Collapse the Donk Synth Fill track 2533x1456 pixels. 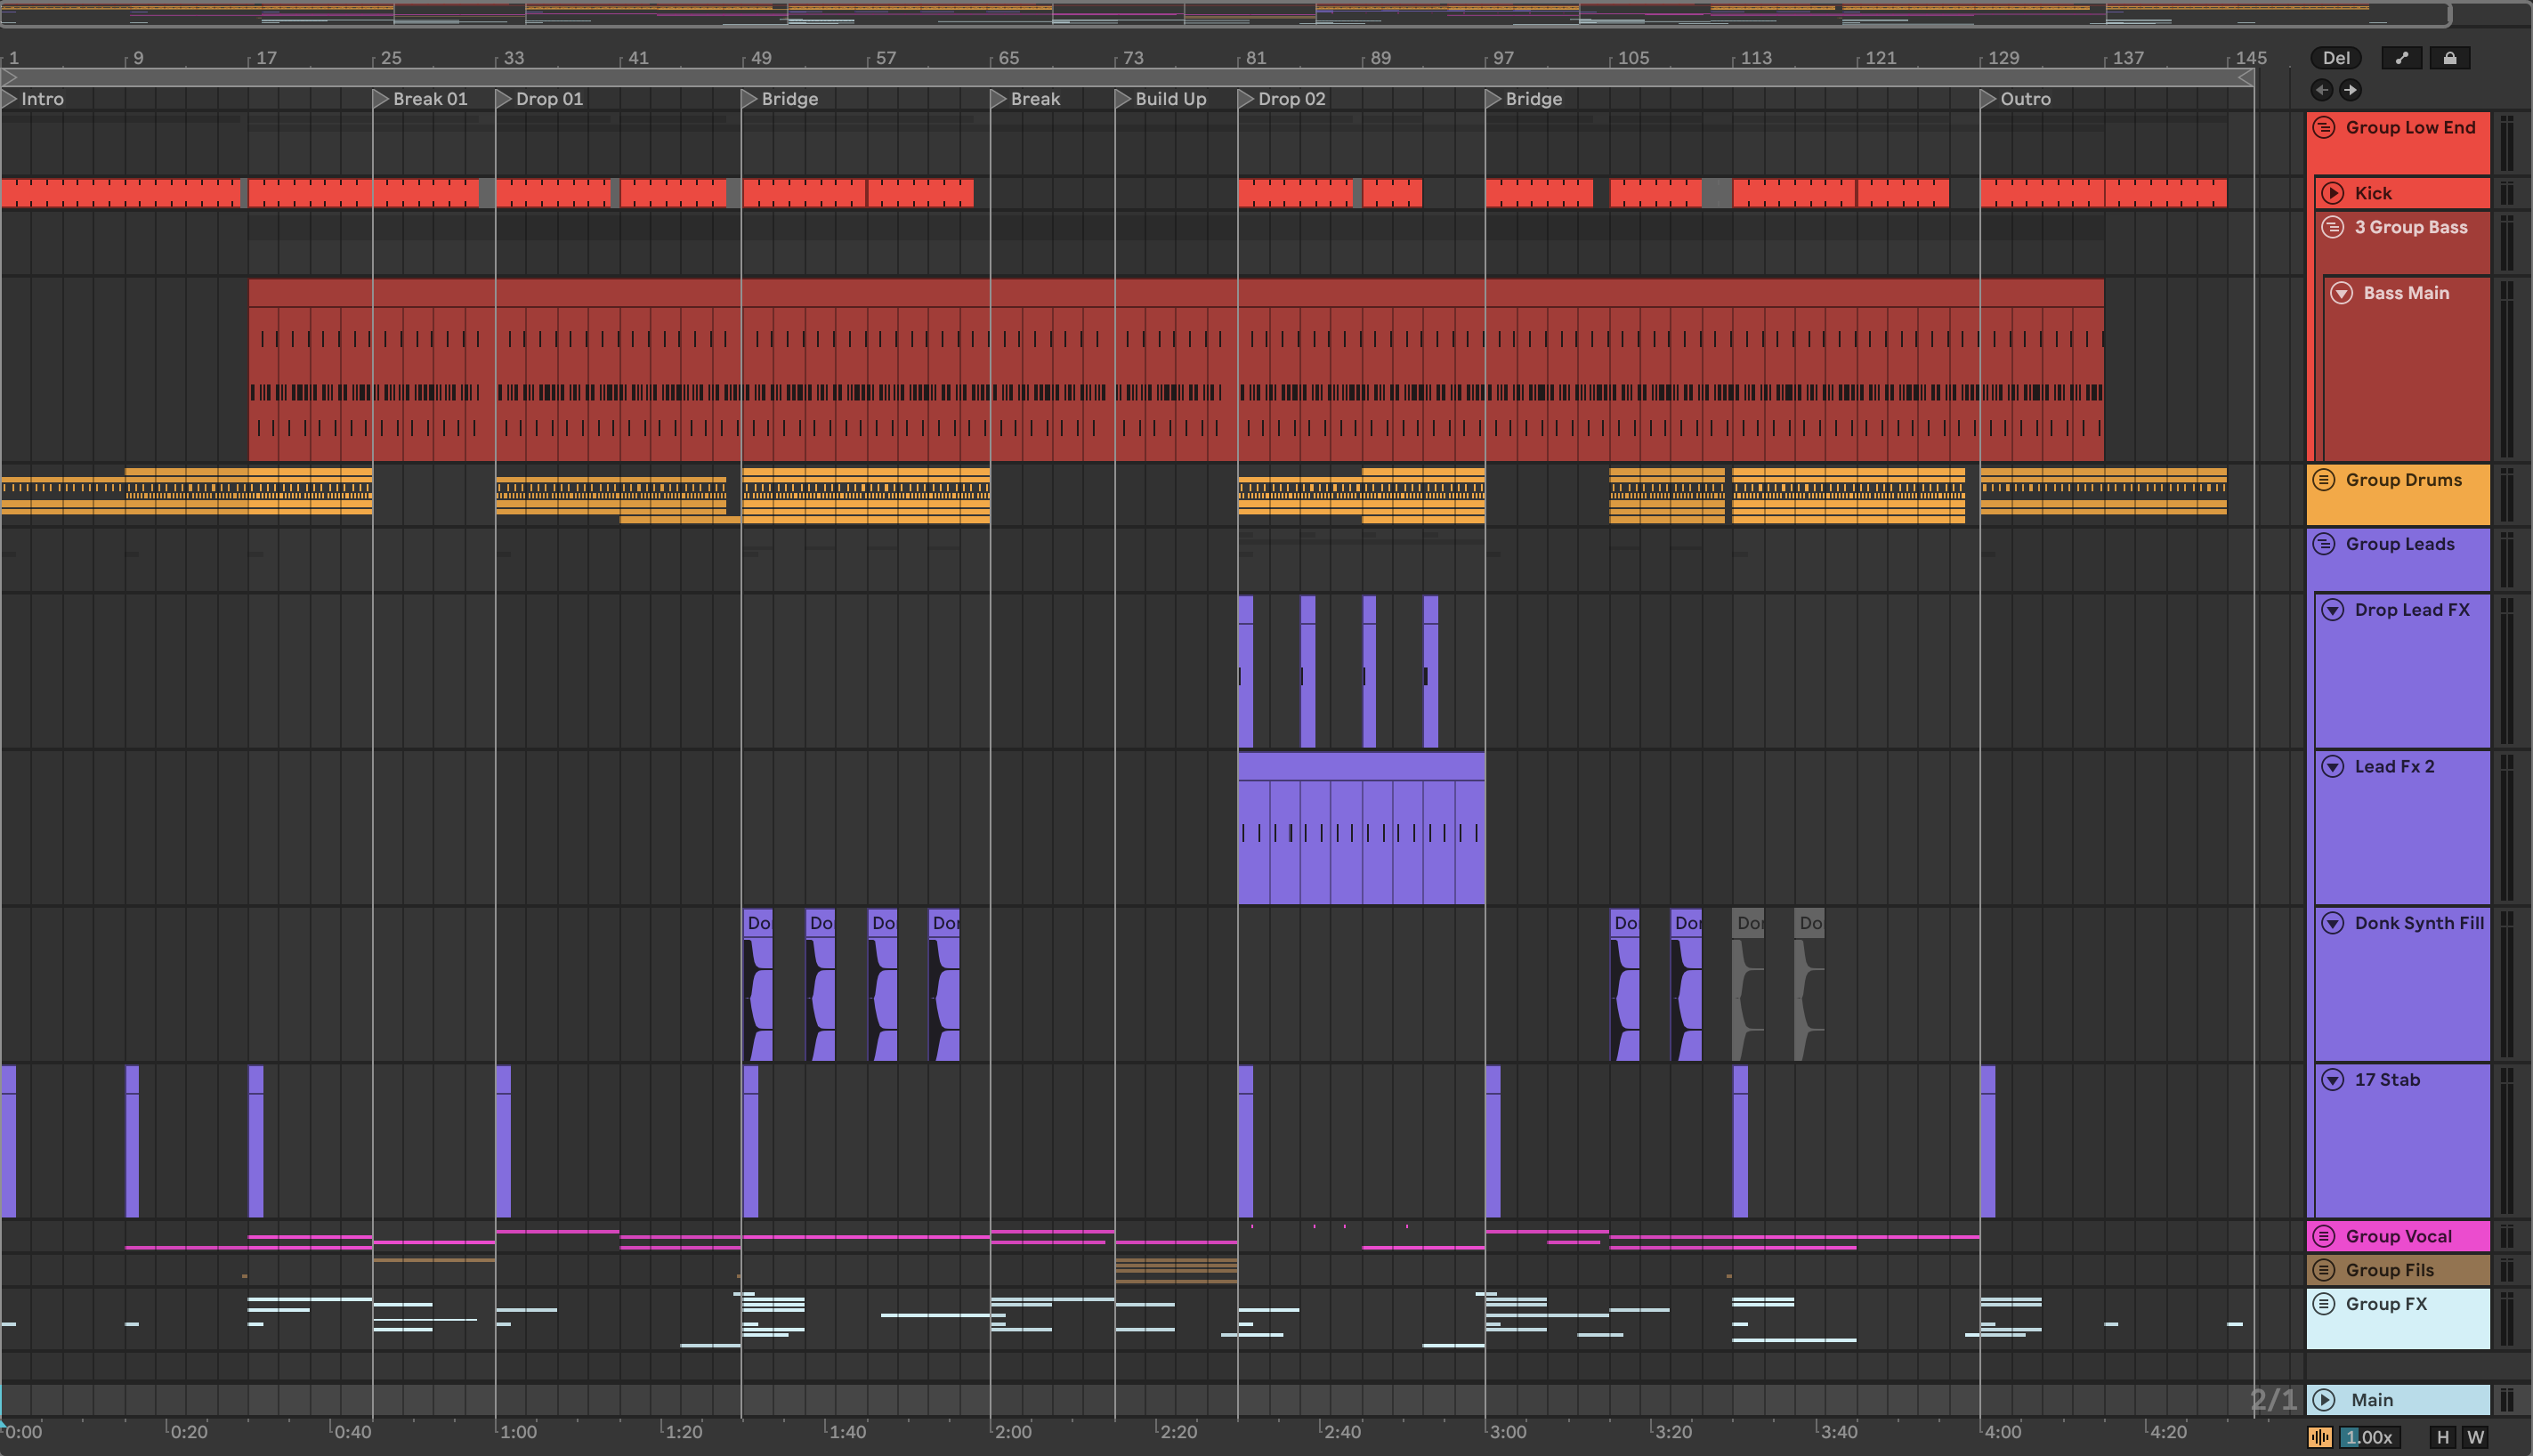point(2332,923)
